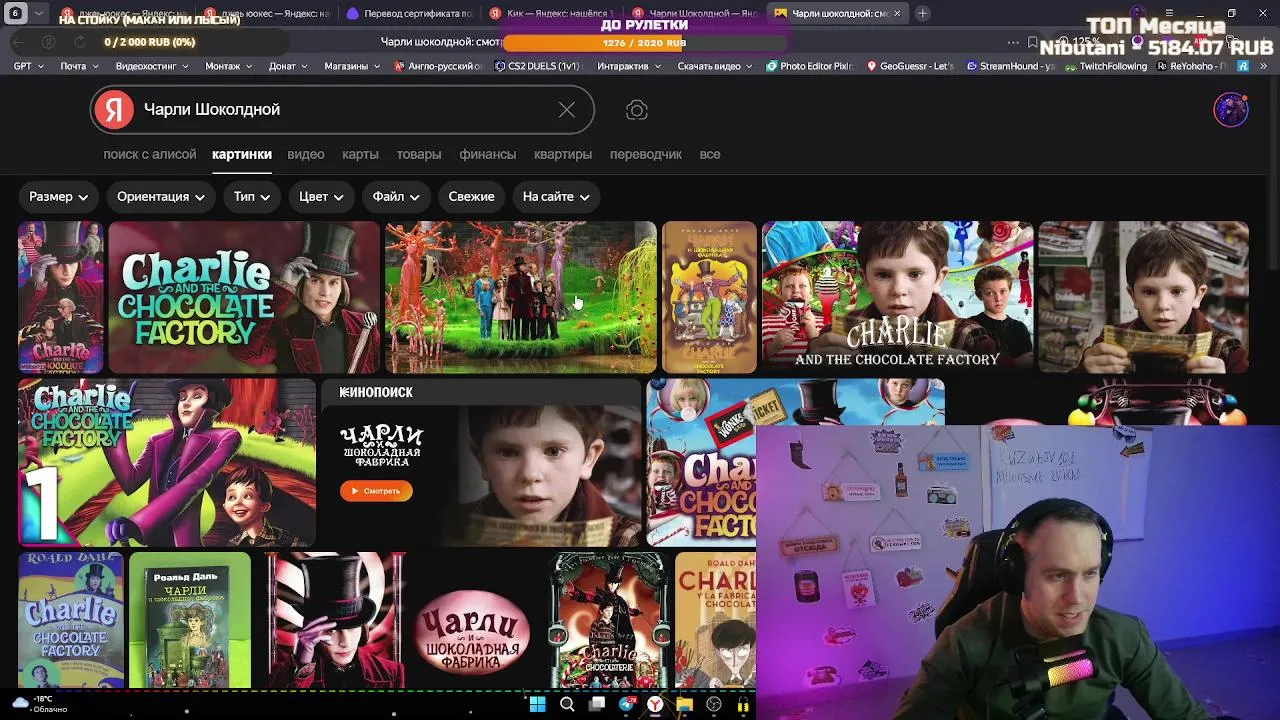Open the tab counter showing 6

coord(15,13)
